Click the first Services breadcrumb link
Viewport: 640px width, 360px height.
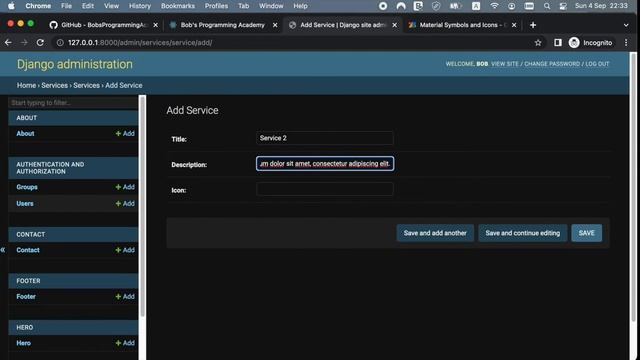point(54,85)
